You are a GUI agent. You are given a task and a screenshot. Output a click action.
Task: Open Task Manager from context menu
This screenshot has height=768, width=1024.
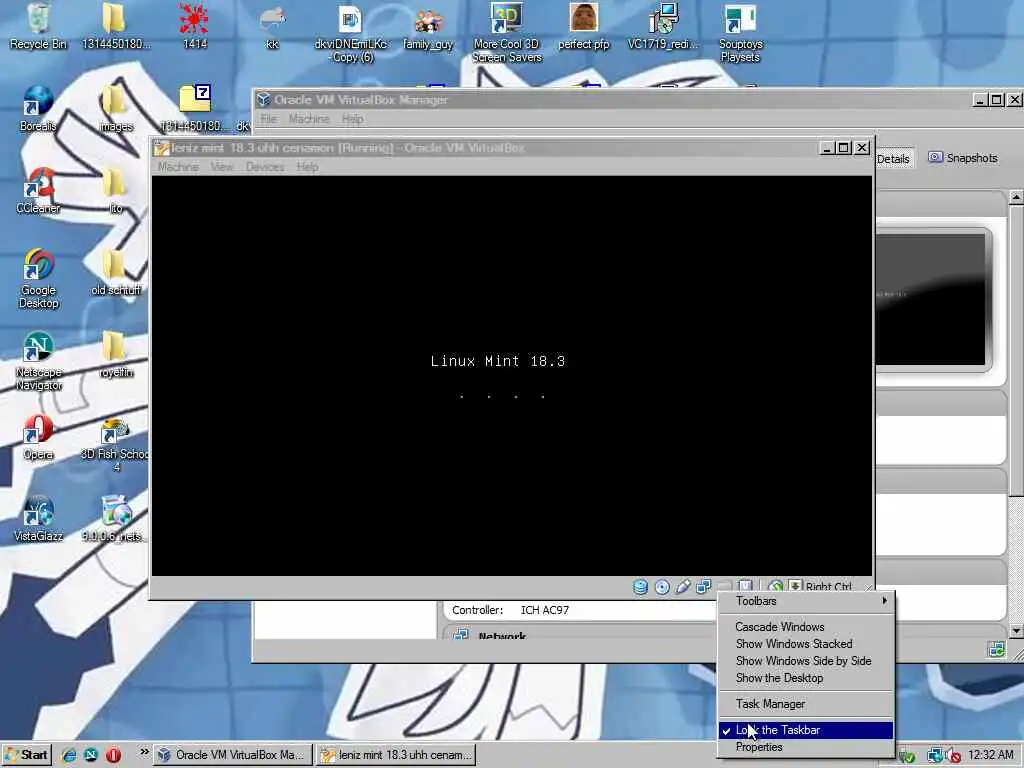pos(806,704)
